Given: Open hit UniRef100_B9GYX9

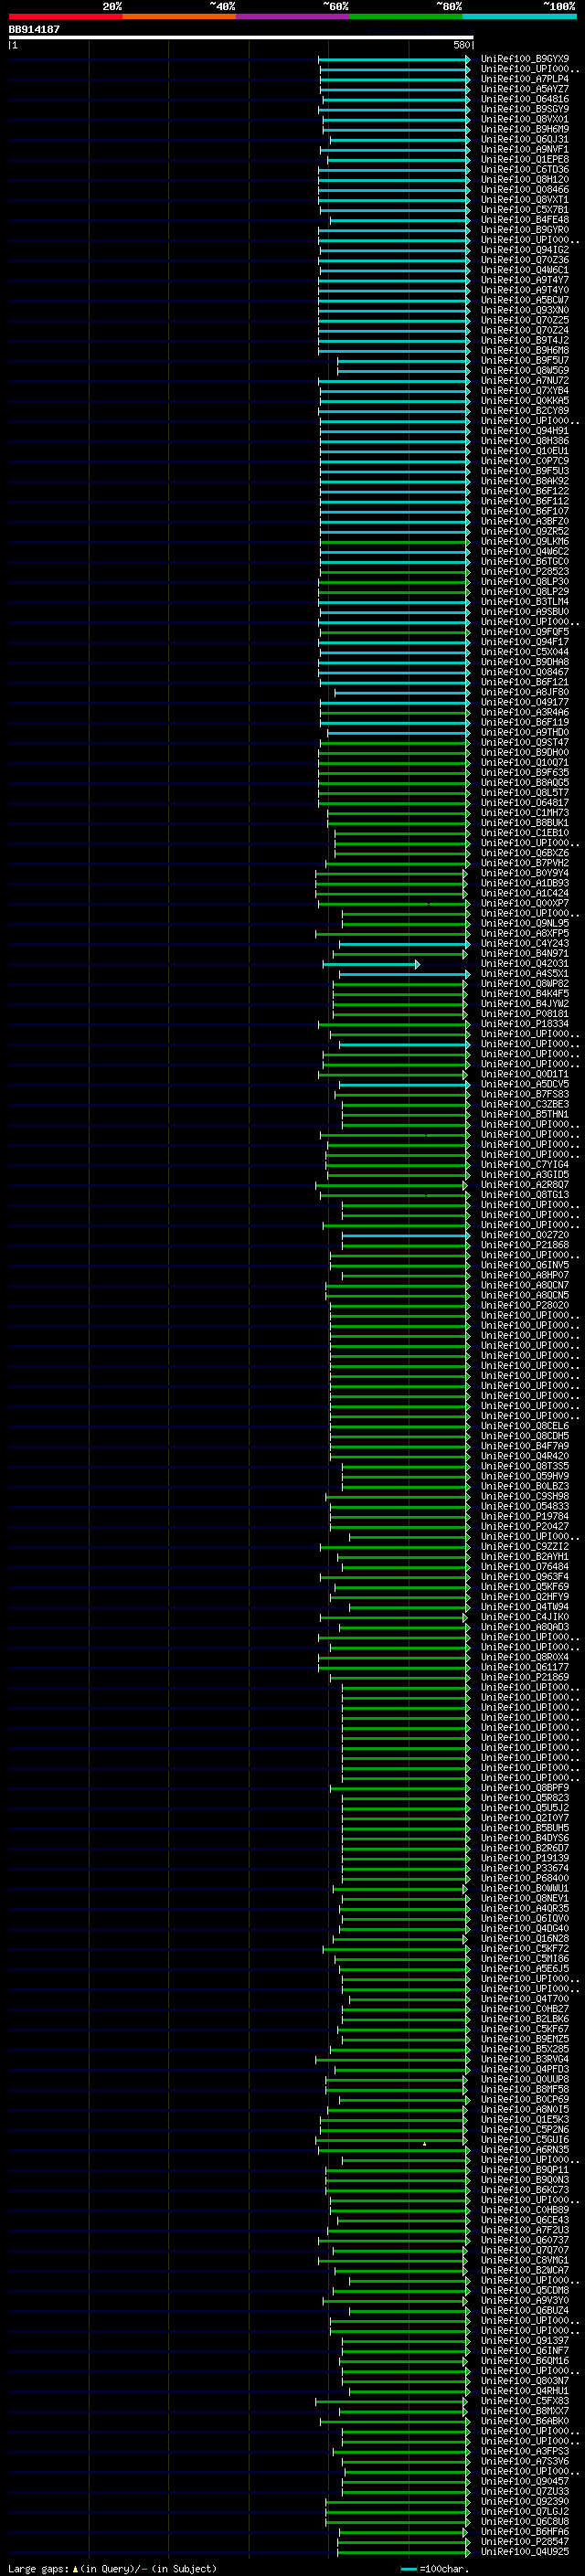Looking at the screenshot, I should pyautogui.click(x=524, y=59).
